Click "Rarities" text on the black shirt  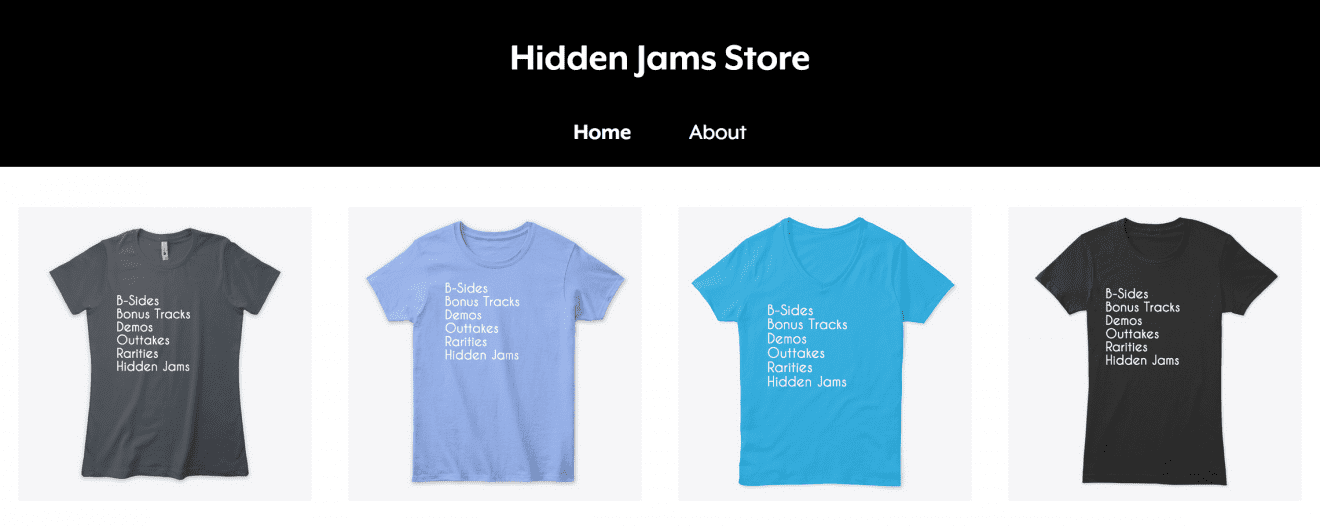[1126, 347]
